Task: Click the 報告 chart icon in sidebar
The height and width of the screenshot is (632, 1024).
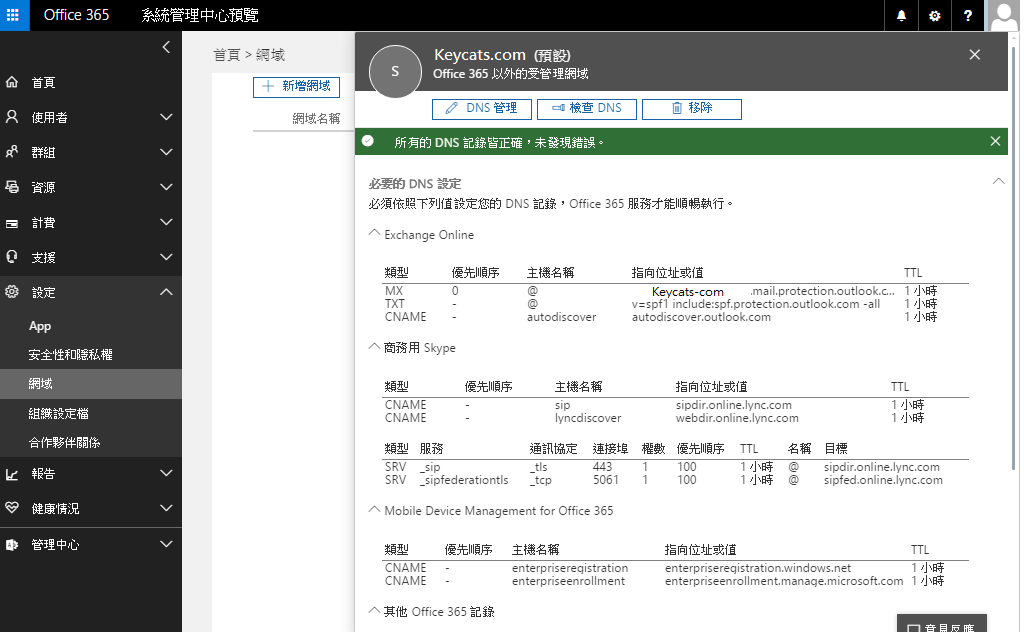Action: point(12,474)
